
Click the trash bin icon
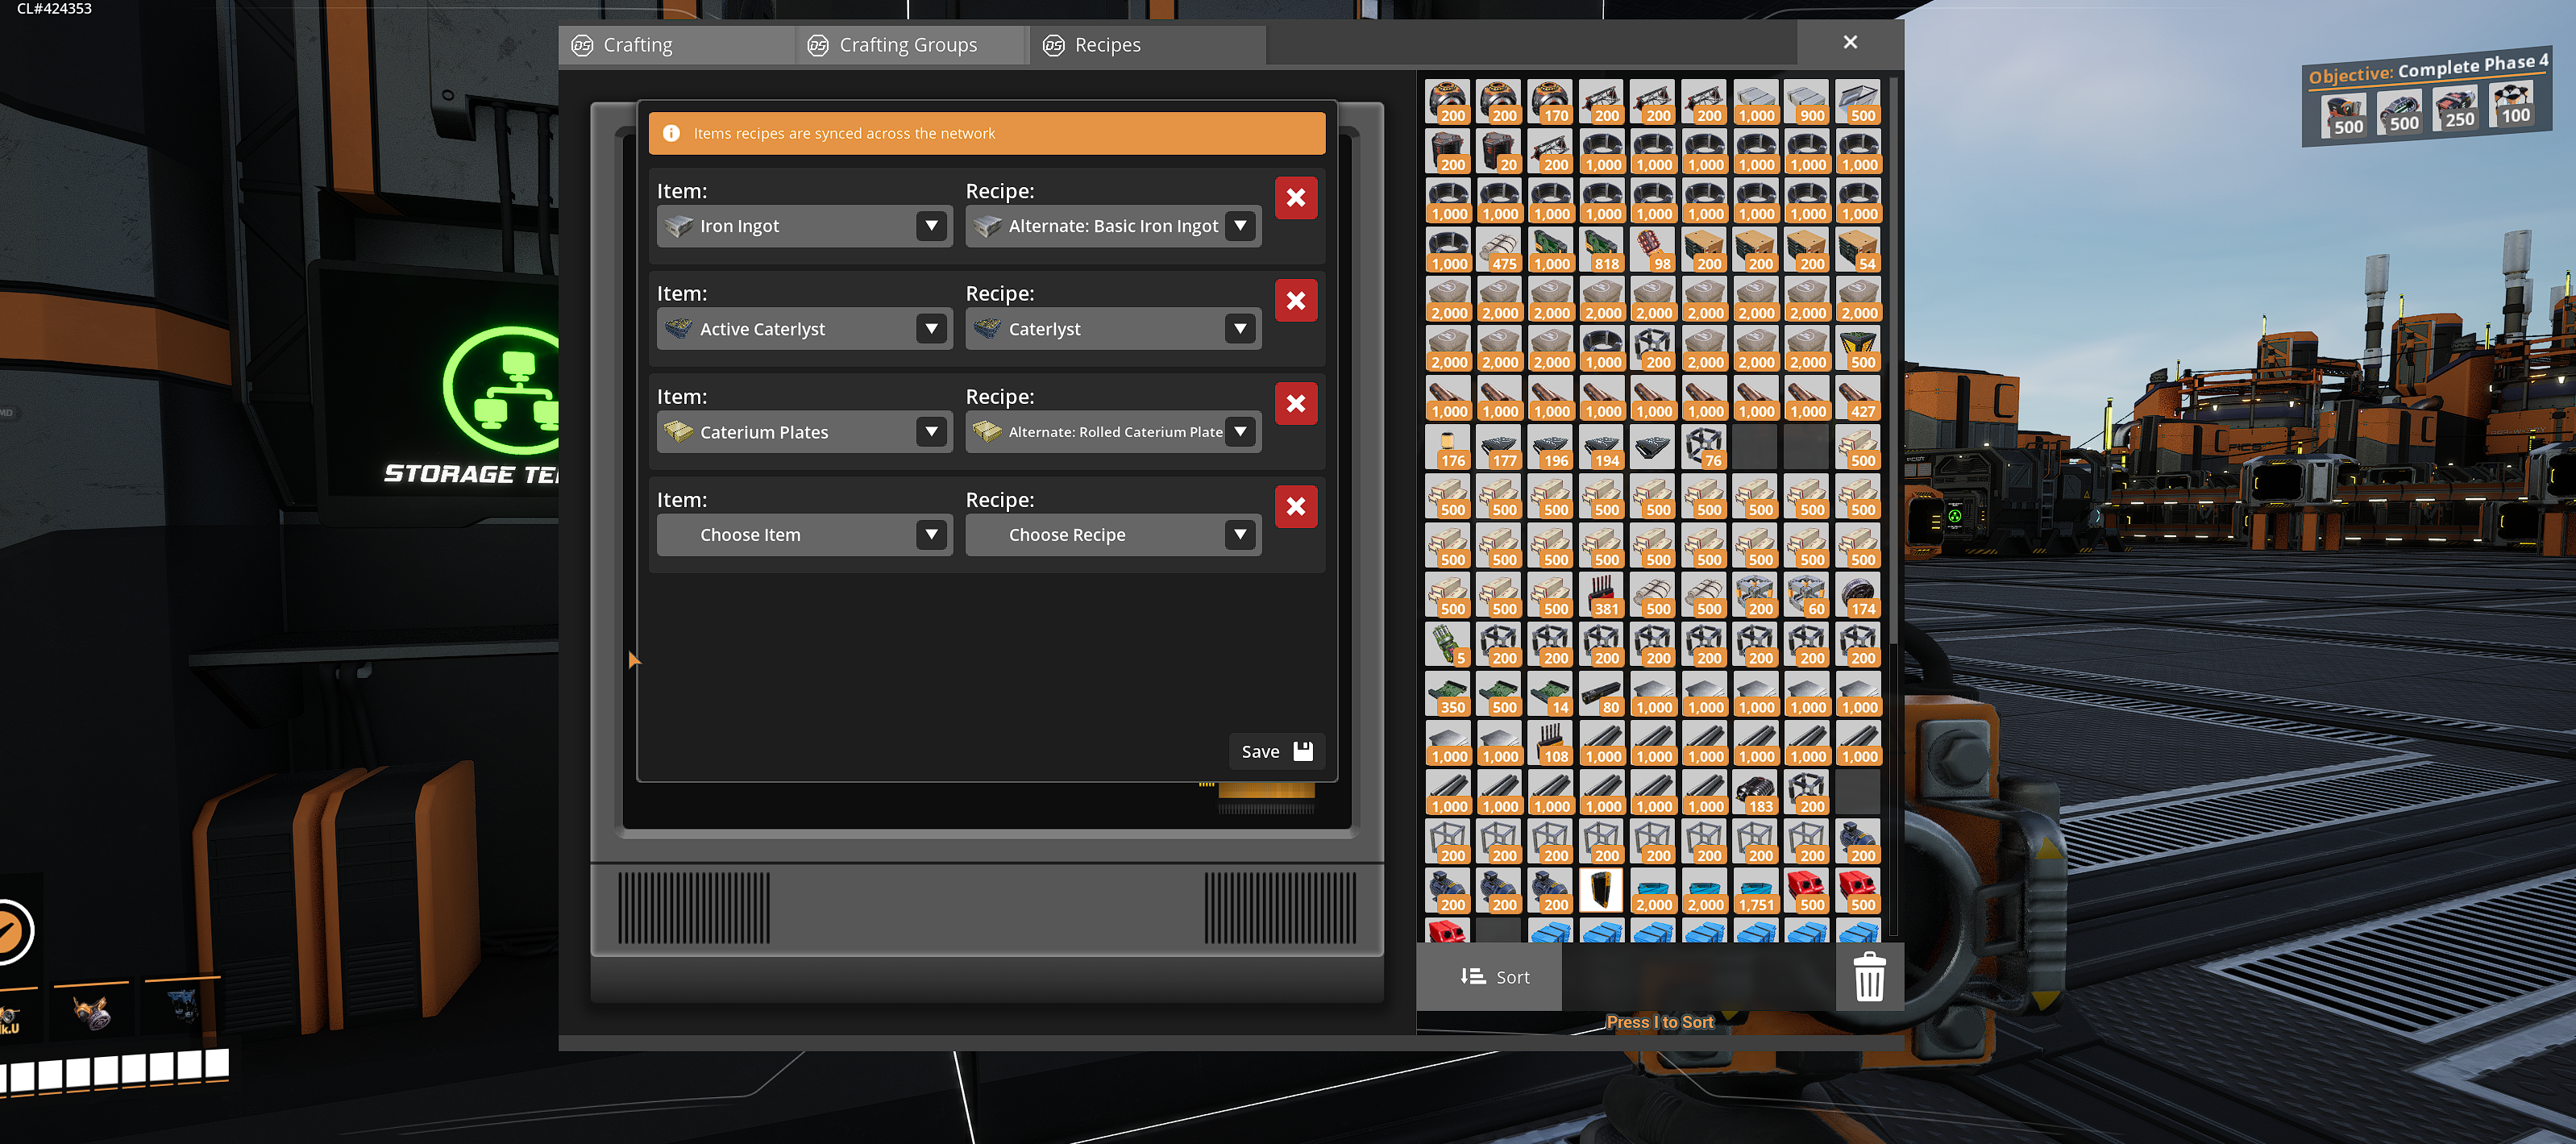[1869, 977]
